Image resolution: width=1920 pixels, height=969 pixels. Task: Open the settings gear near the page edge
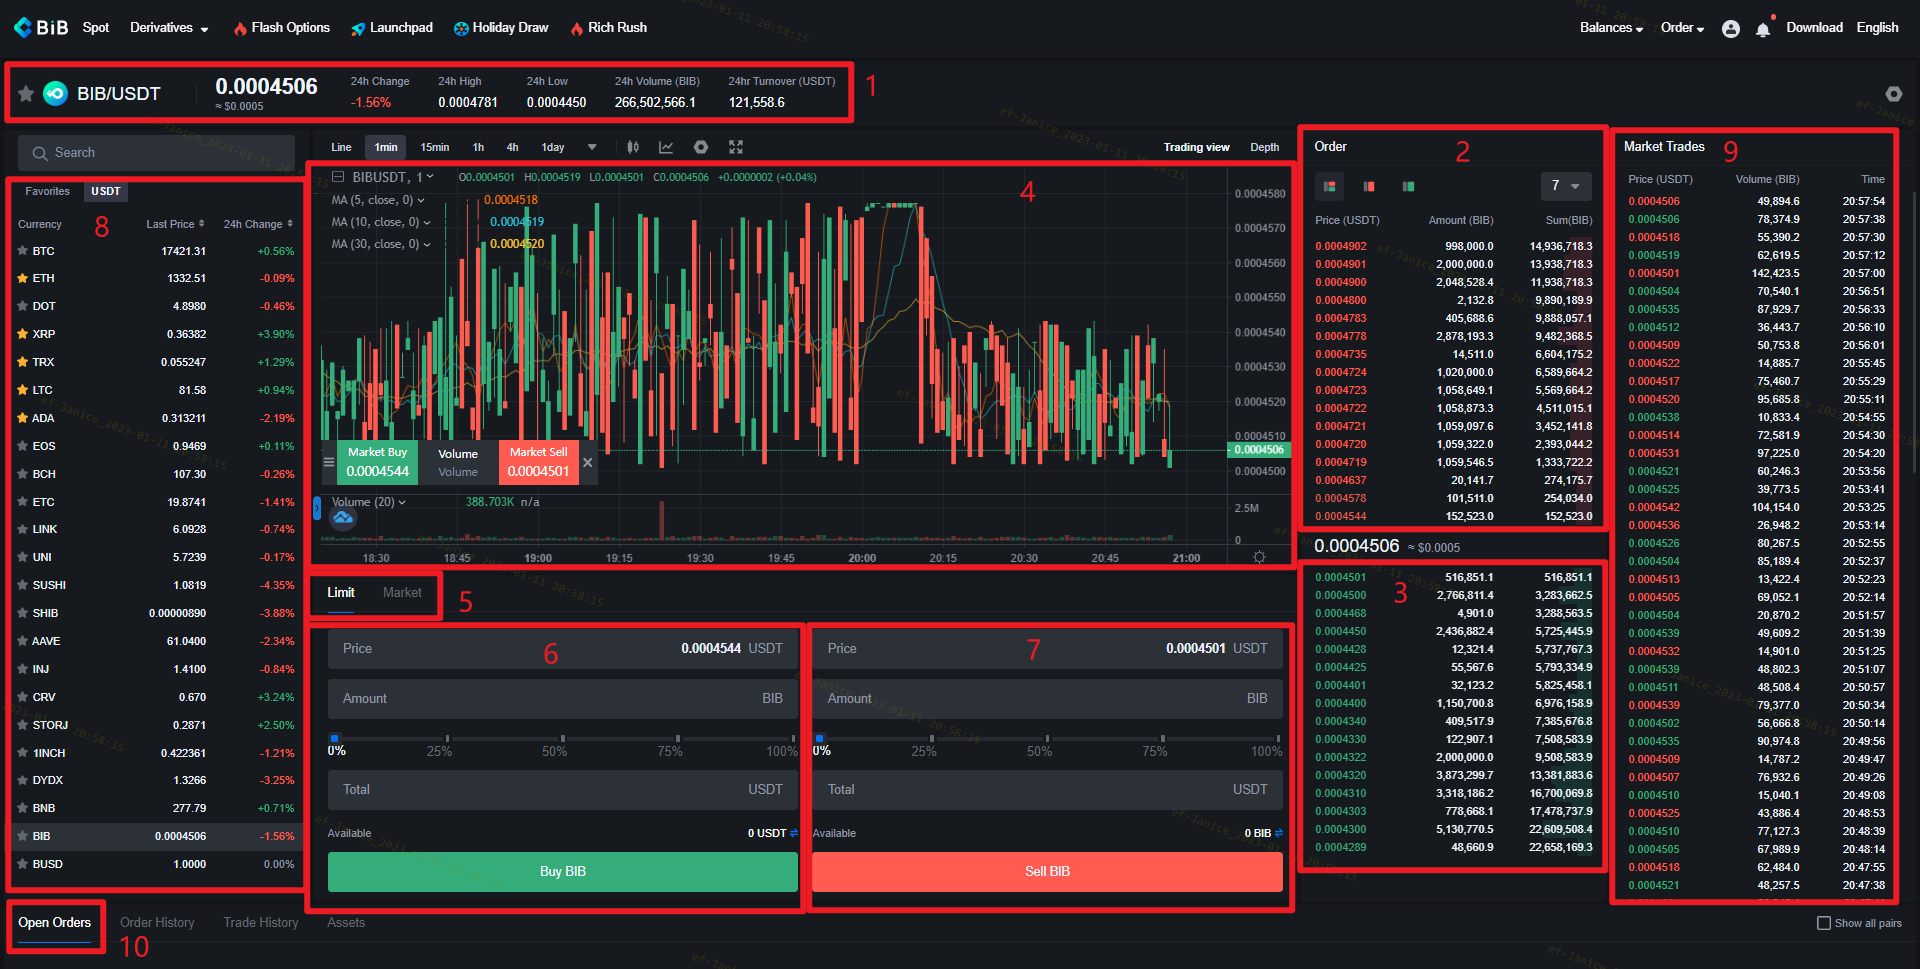(1893, 94)
